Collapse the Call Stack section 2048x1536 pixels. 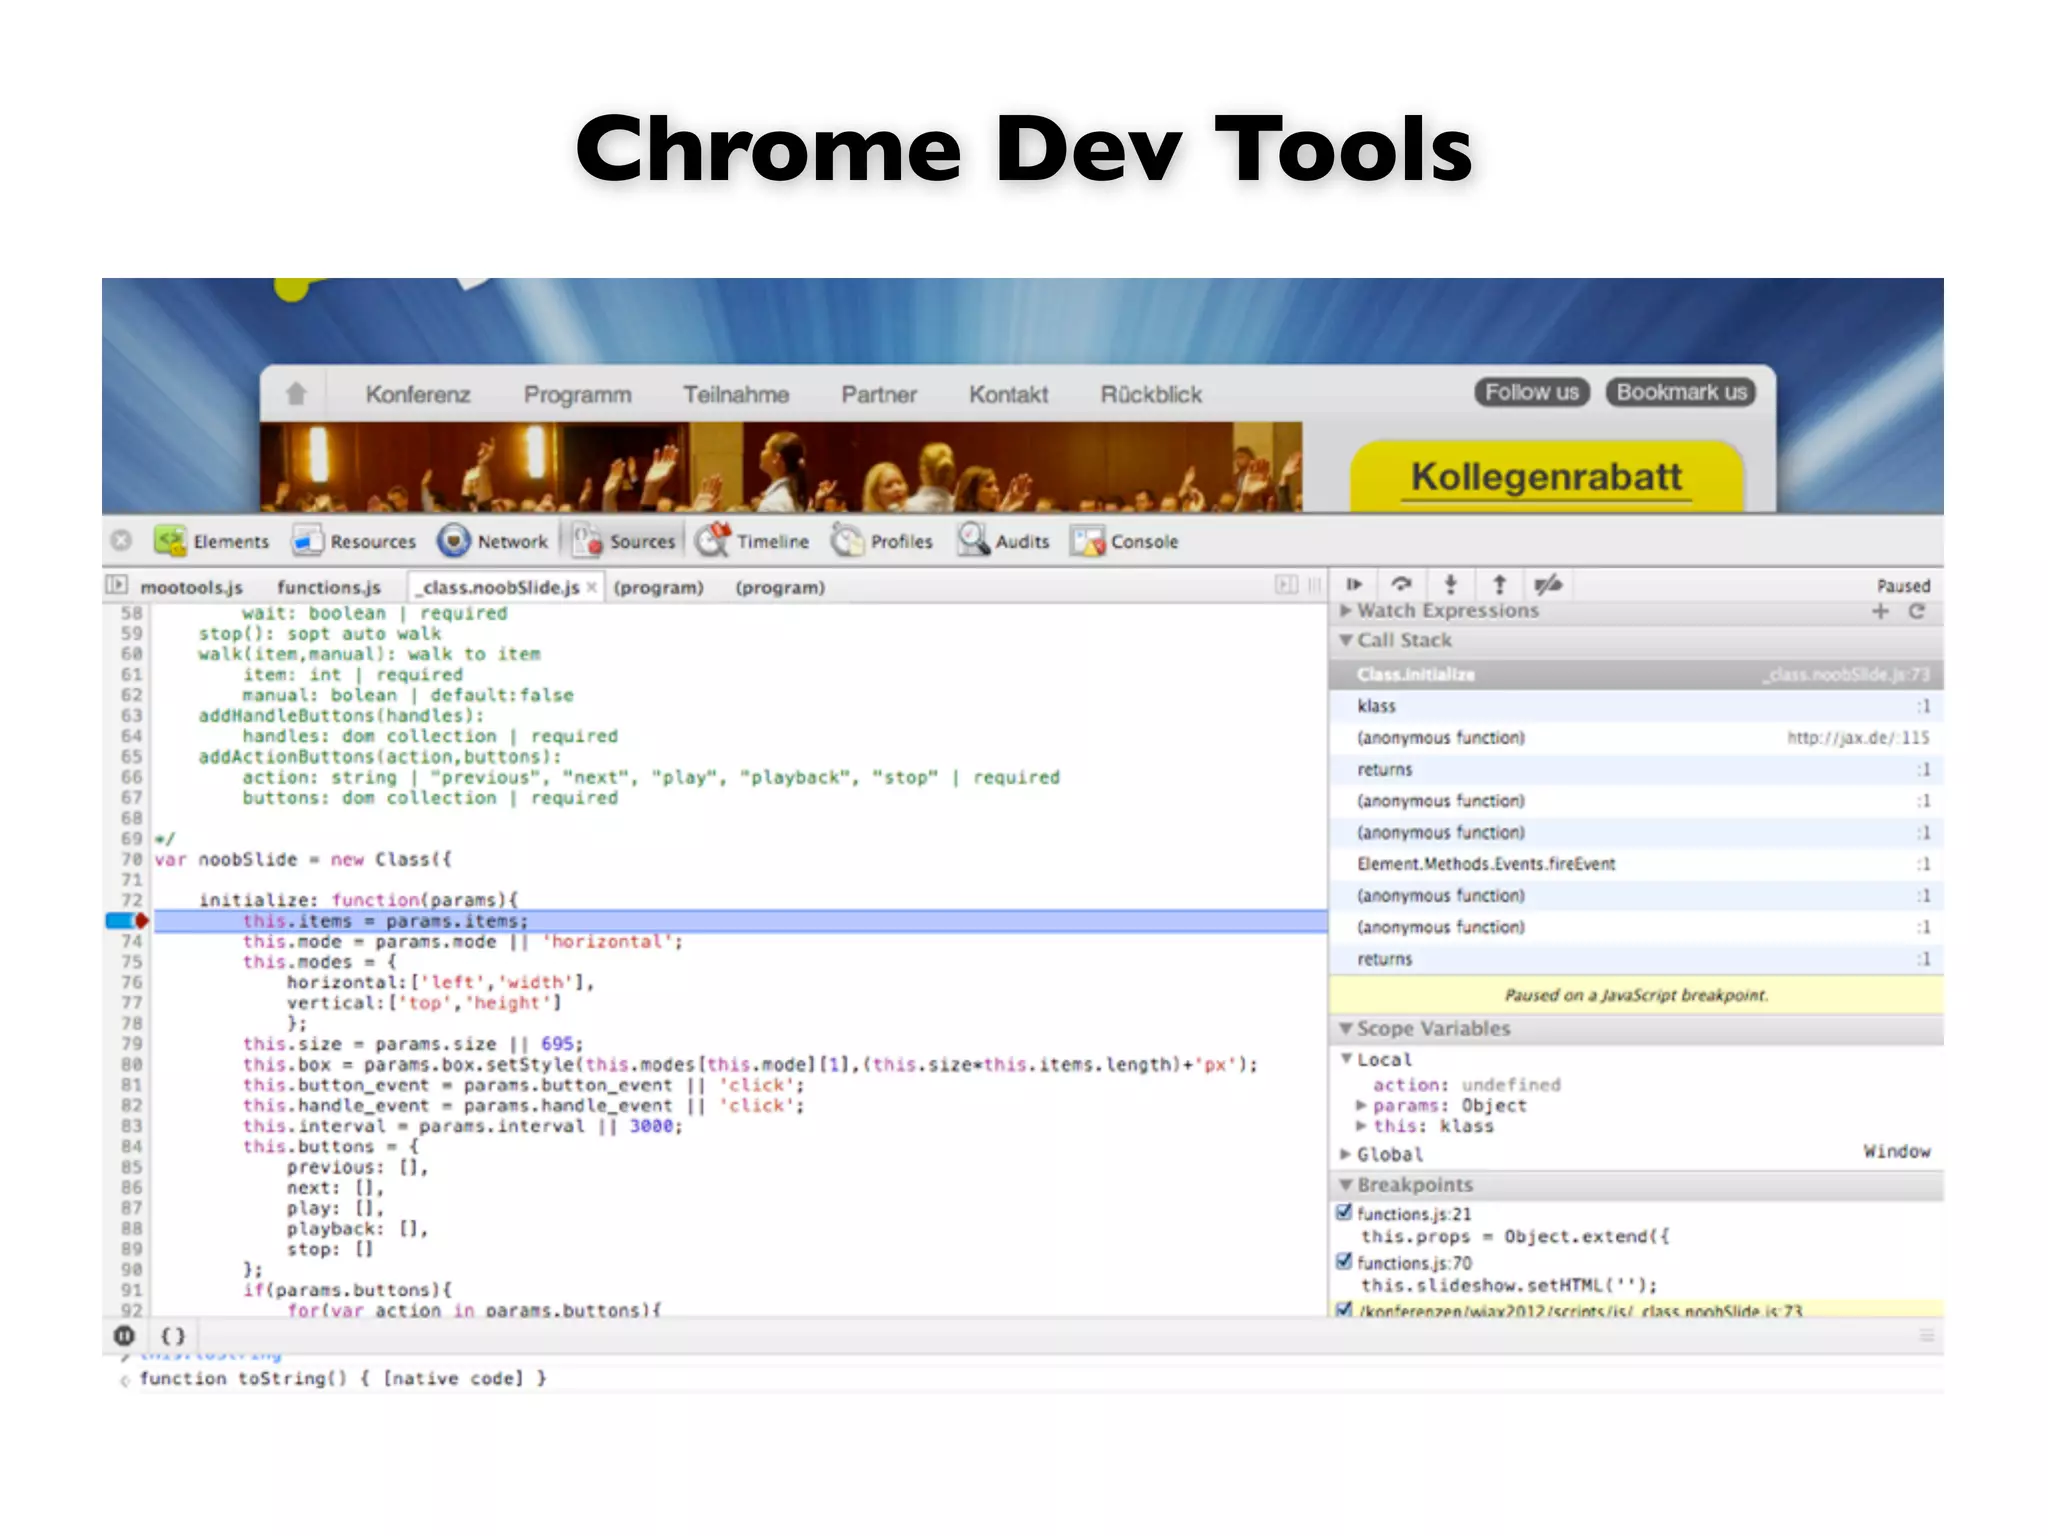click(x=1346, y=640)
